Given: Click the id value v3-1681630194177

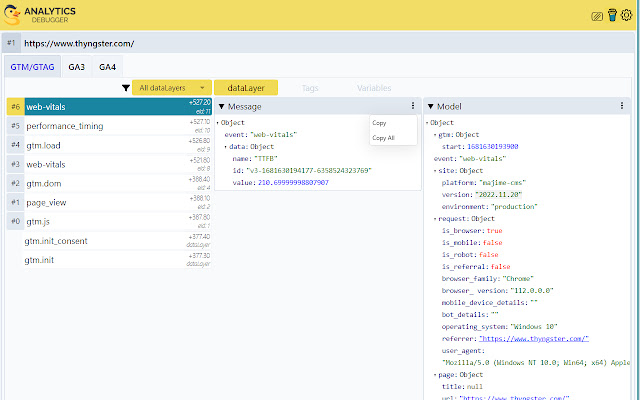Looking at the screenshot, I should coord(309,171).
